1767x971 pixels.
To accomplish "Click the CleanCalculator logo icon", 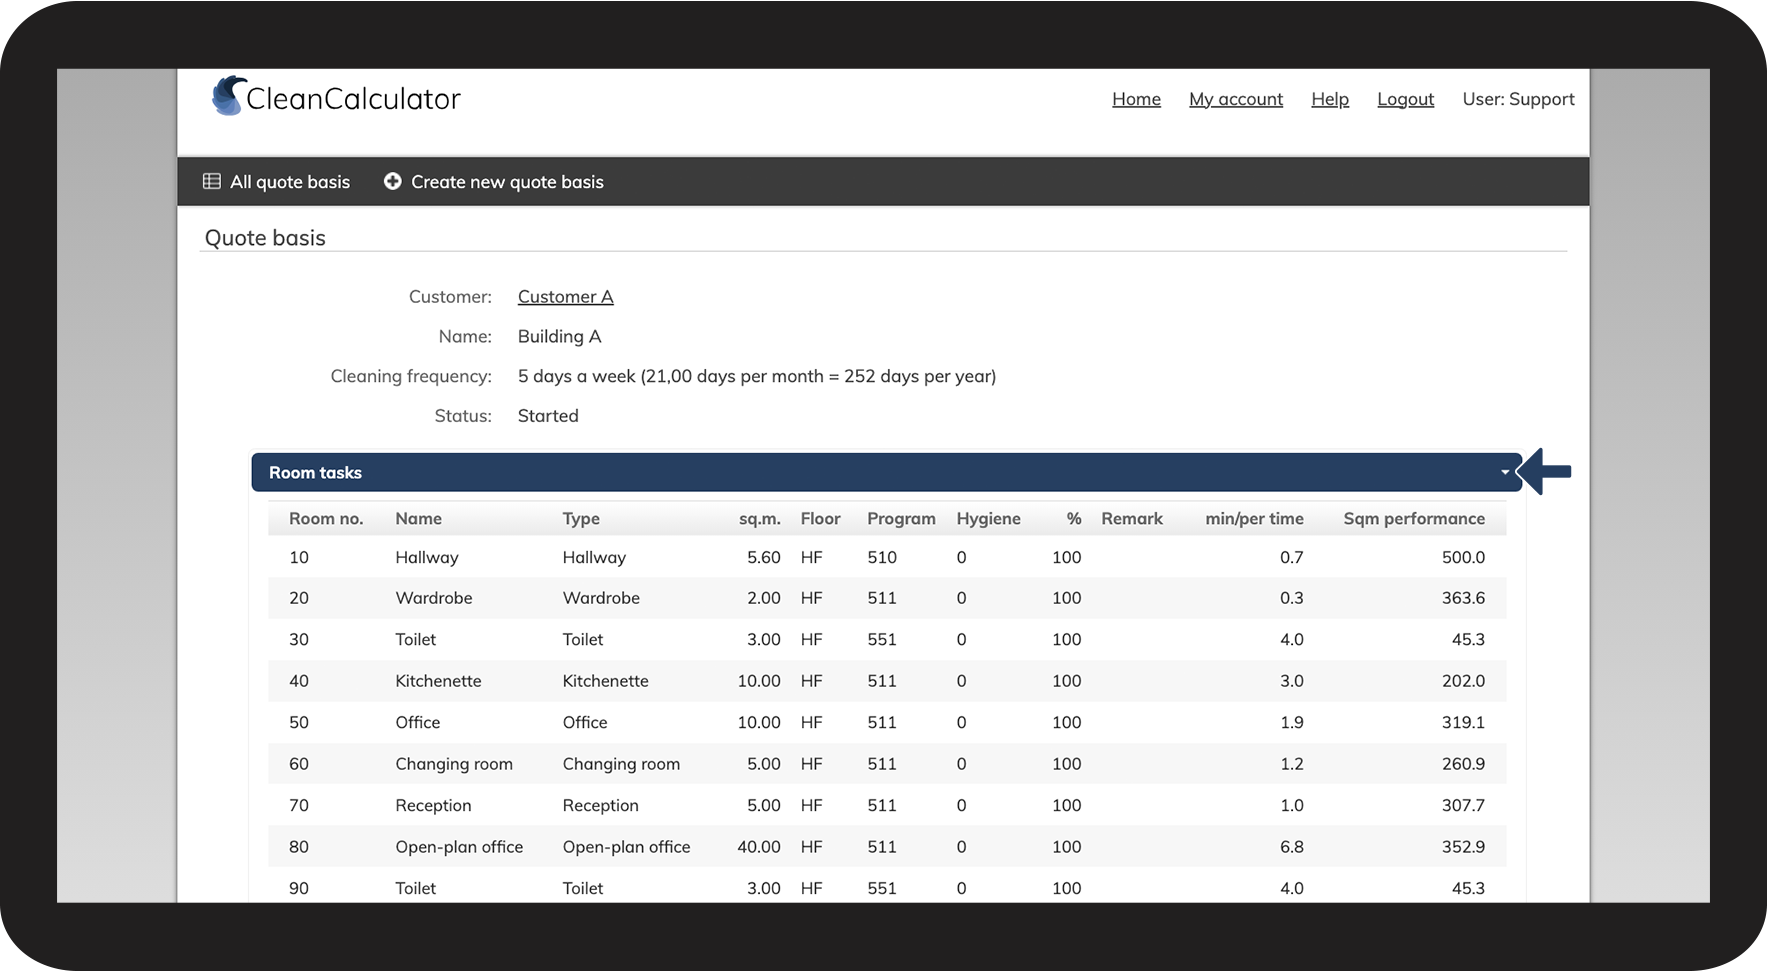I will 228,97.
